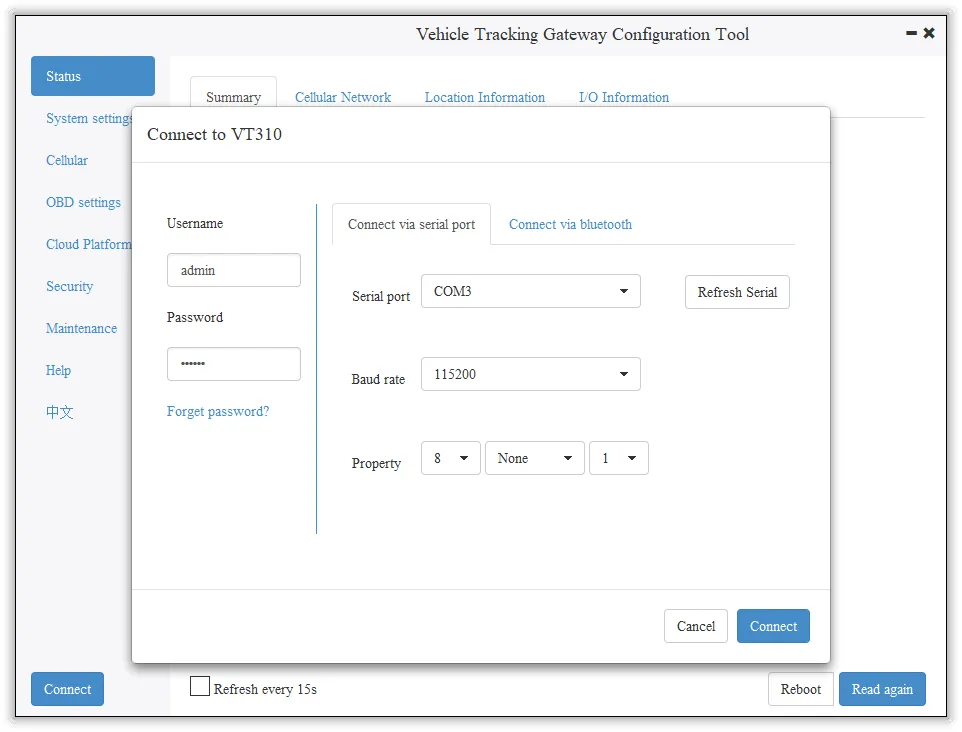Cancel the Connect to VT310 dialog
Viewport: 962px width, 732px height.
(696, 626)
